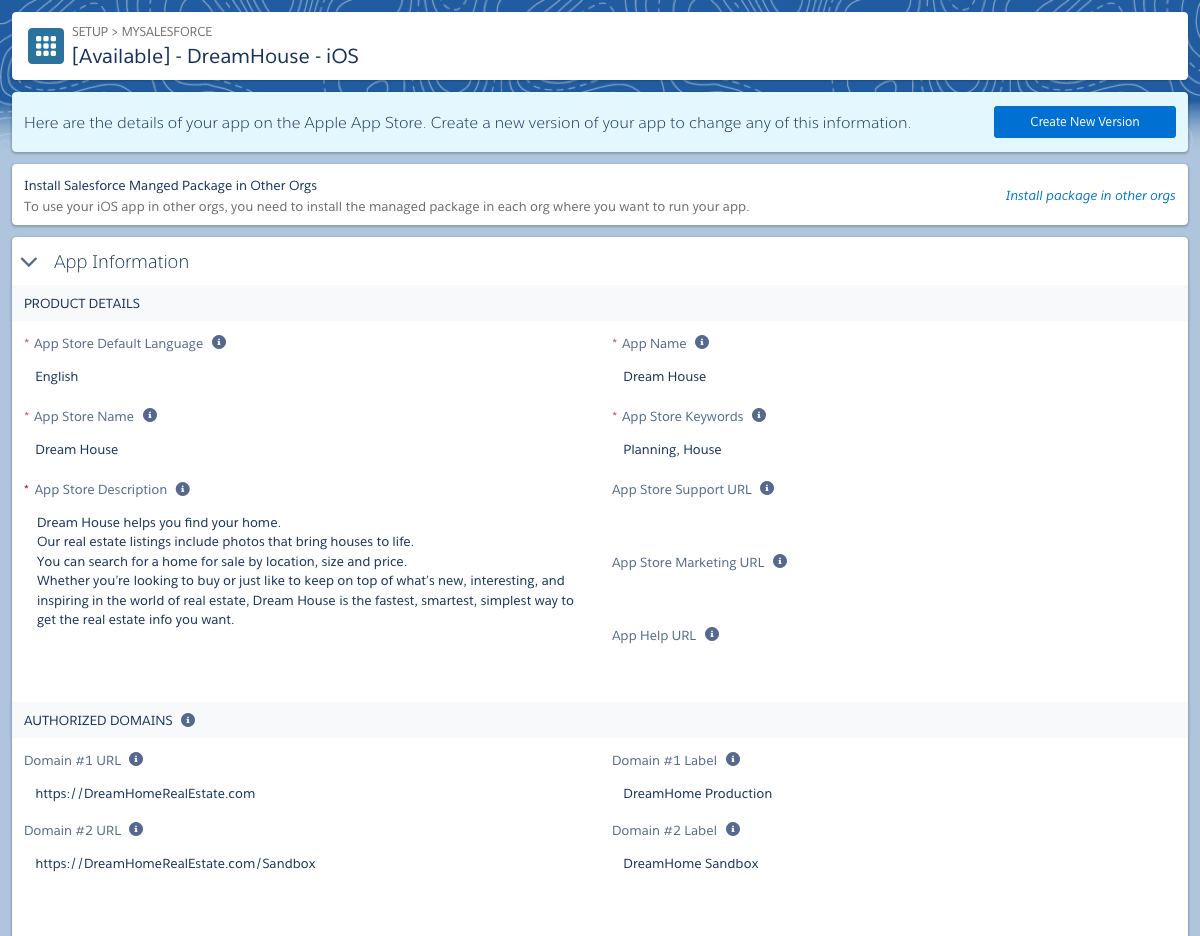Click Domain #1 URL info icon
The width and height of the screenshot is (1200, 936).
point(137,759)
